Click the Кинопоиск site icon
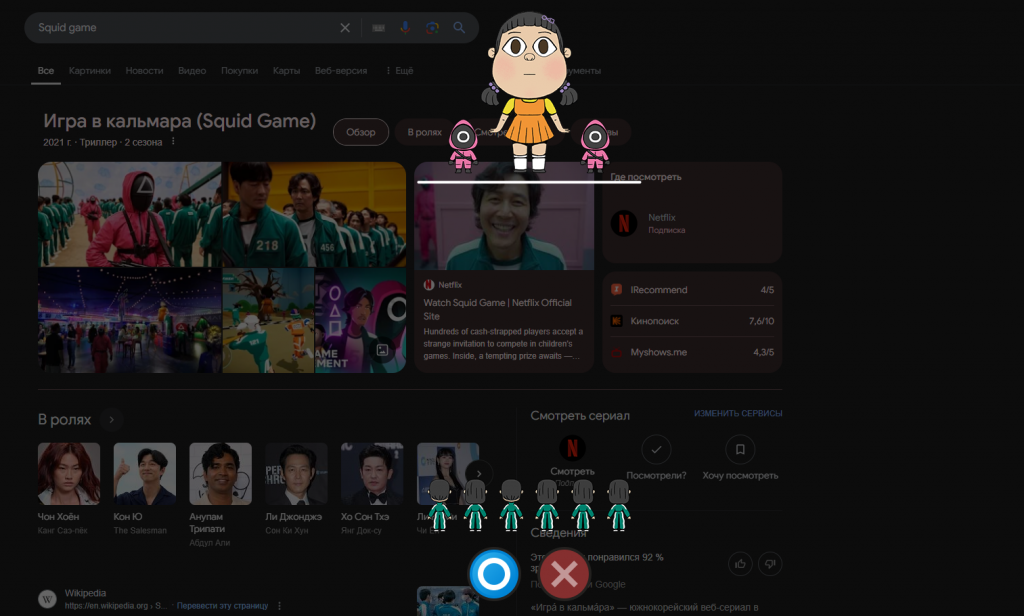1024x616 pixels. coord(616,321)
